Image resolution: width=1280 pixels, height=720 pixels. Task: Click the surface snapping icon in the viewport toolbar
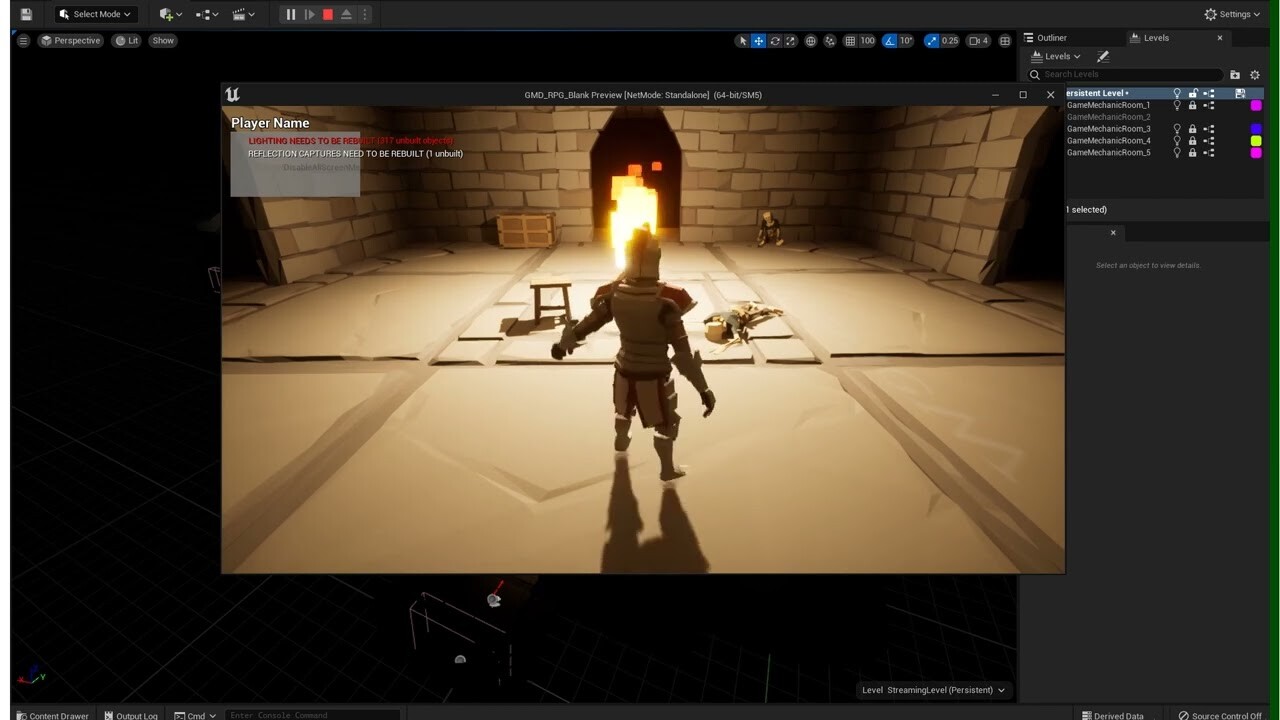coord(829,41)
